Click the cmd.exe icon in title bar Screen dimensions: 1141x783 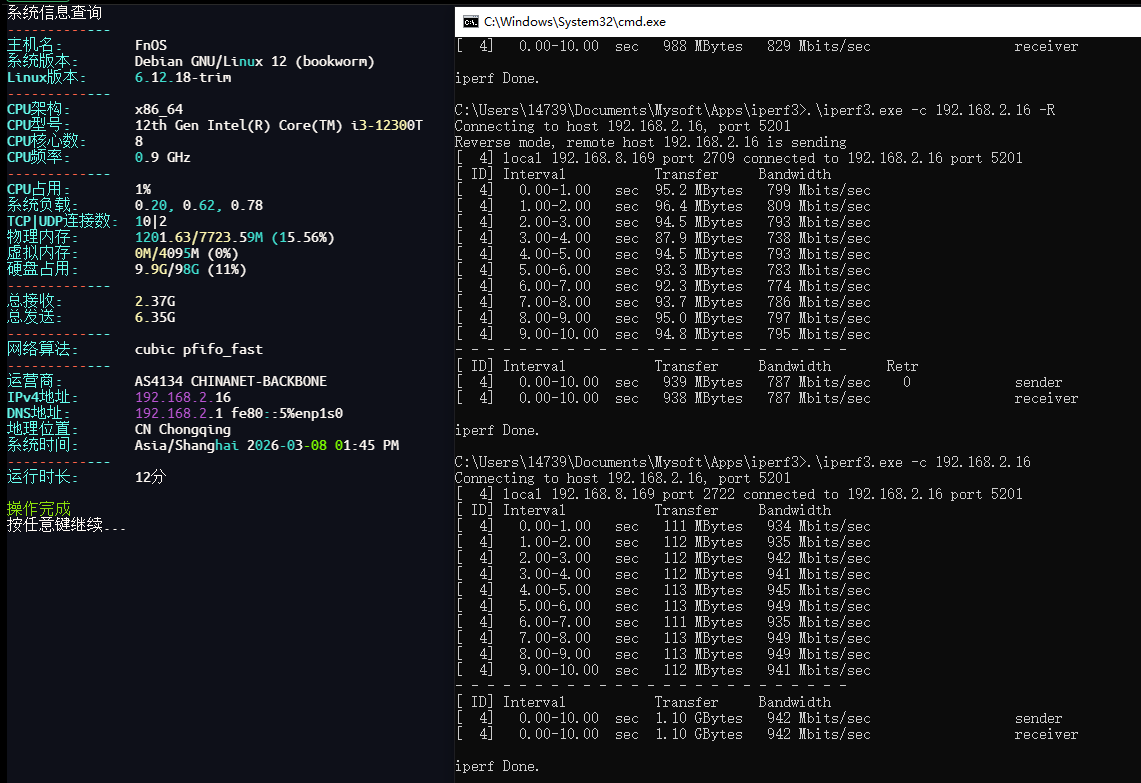(x=470, y=21)
